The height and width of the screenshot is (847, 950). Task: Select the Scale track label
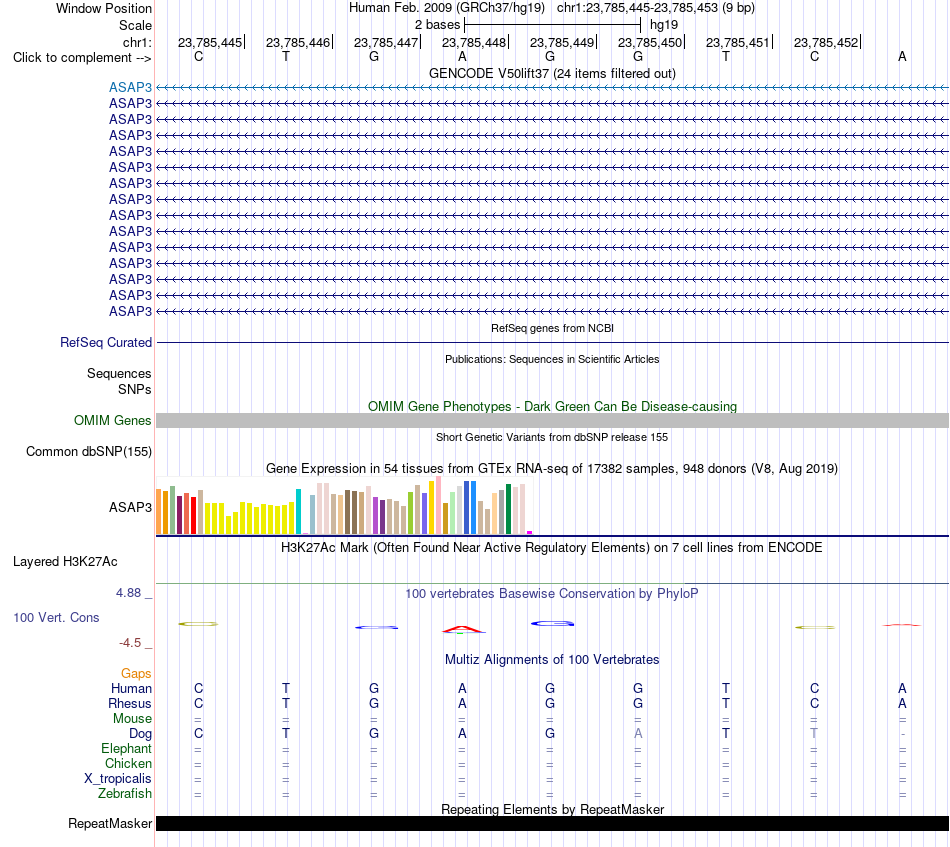point(135,25)
